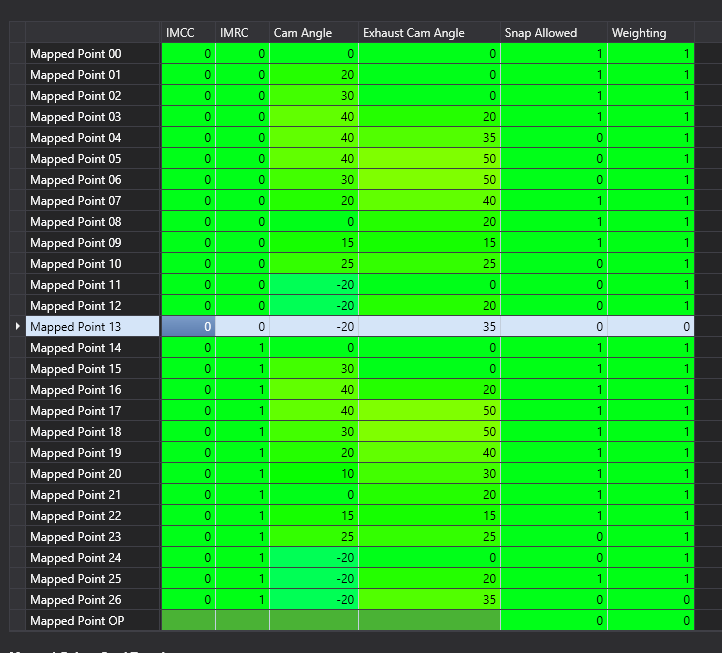Click Weighting cell for Mapped Point OP

pyautogui.click(x=651, y=621)
